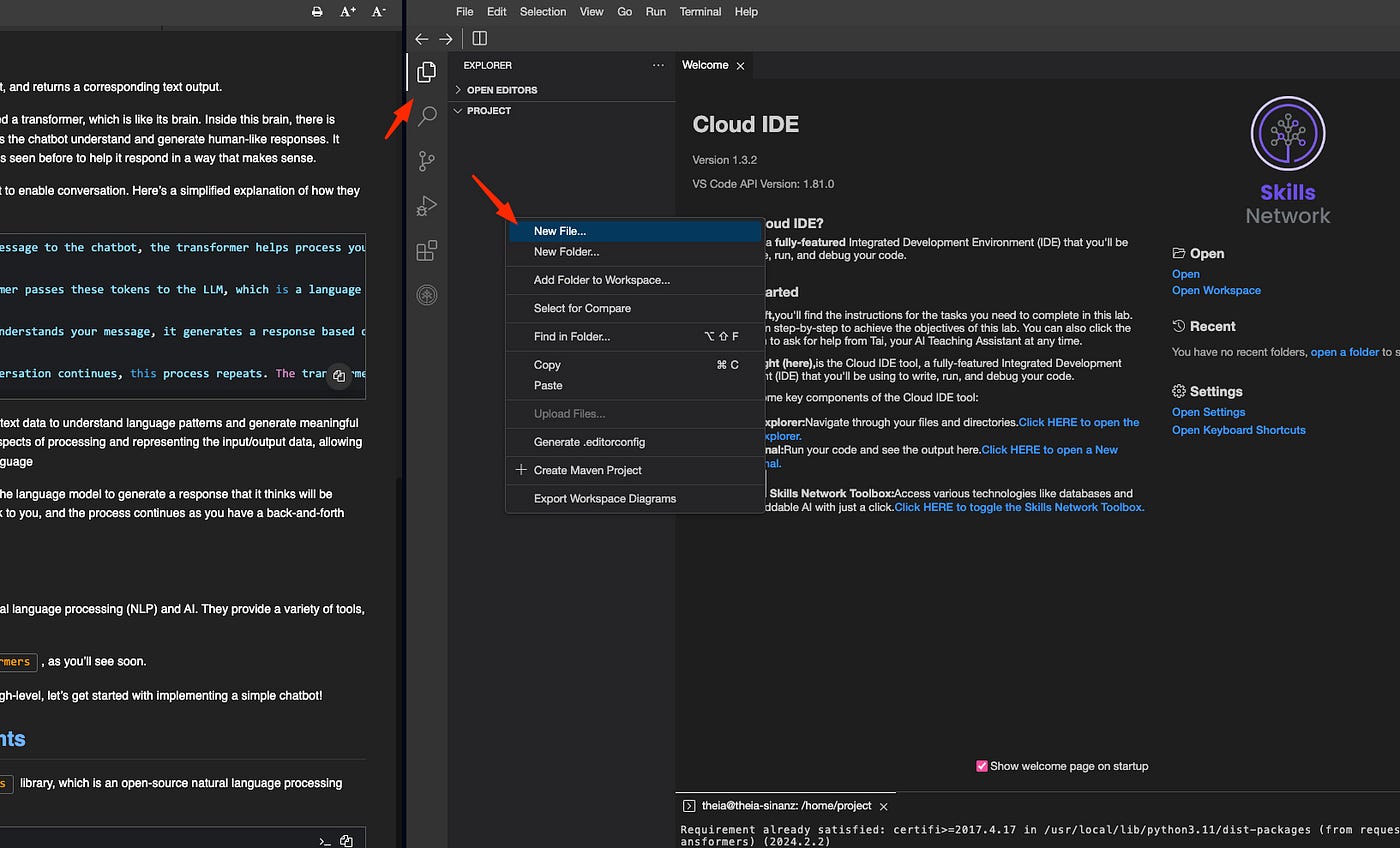Click the copy icon at bottom of instructions
Image resolution: width=1400 pixels, height=848 pixels.
tap(346, 841)
